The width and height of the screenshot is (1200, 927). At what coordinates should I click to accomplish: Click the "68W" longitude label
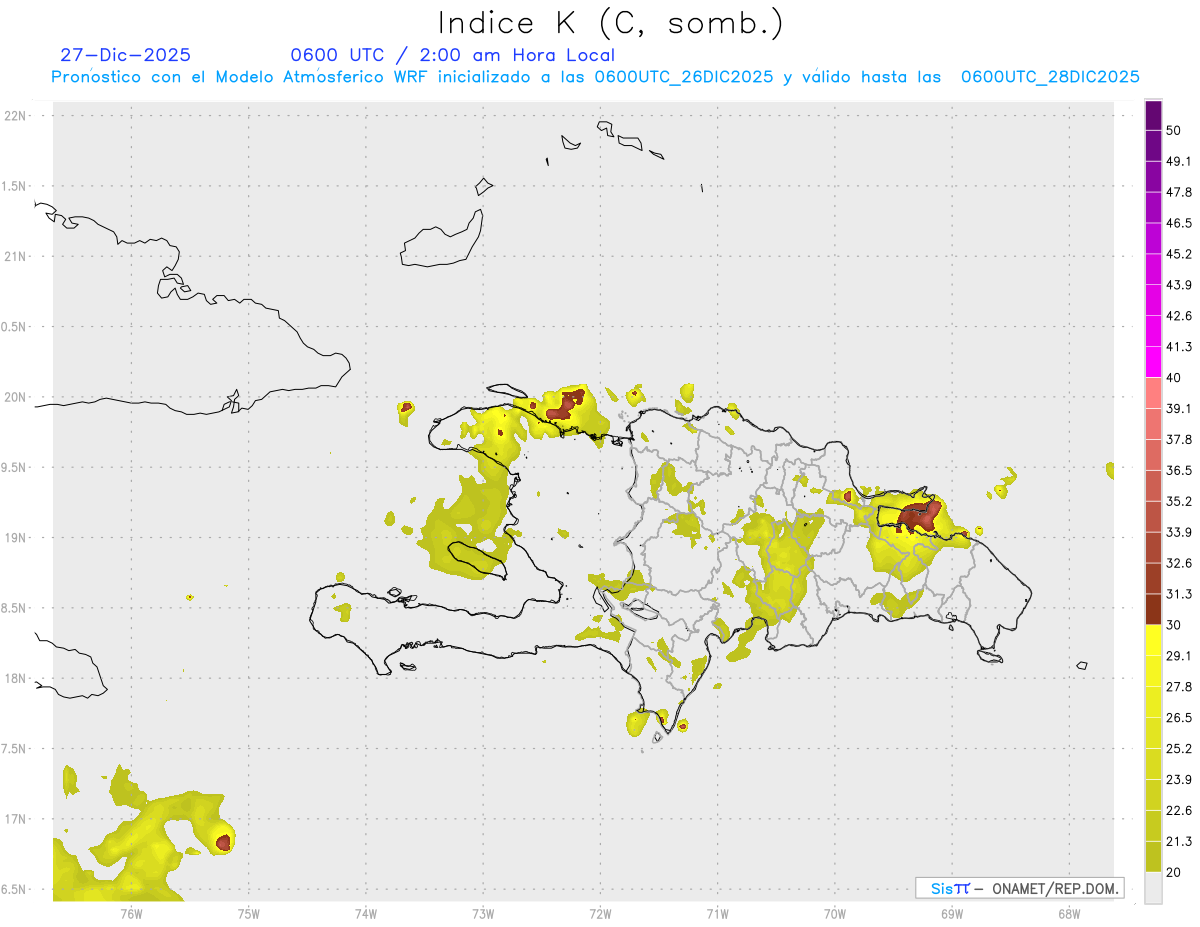[x=1069, y=913]
